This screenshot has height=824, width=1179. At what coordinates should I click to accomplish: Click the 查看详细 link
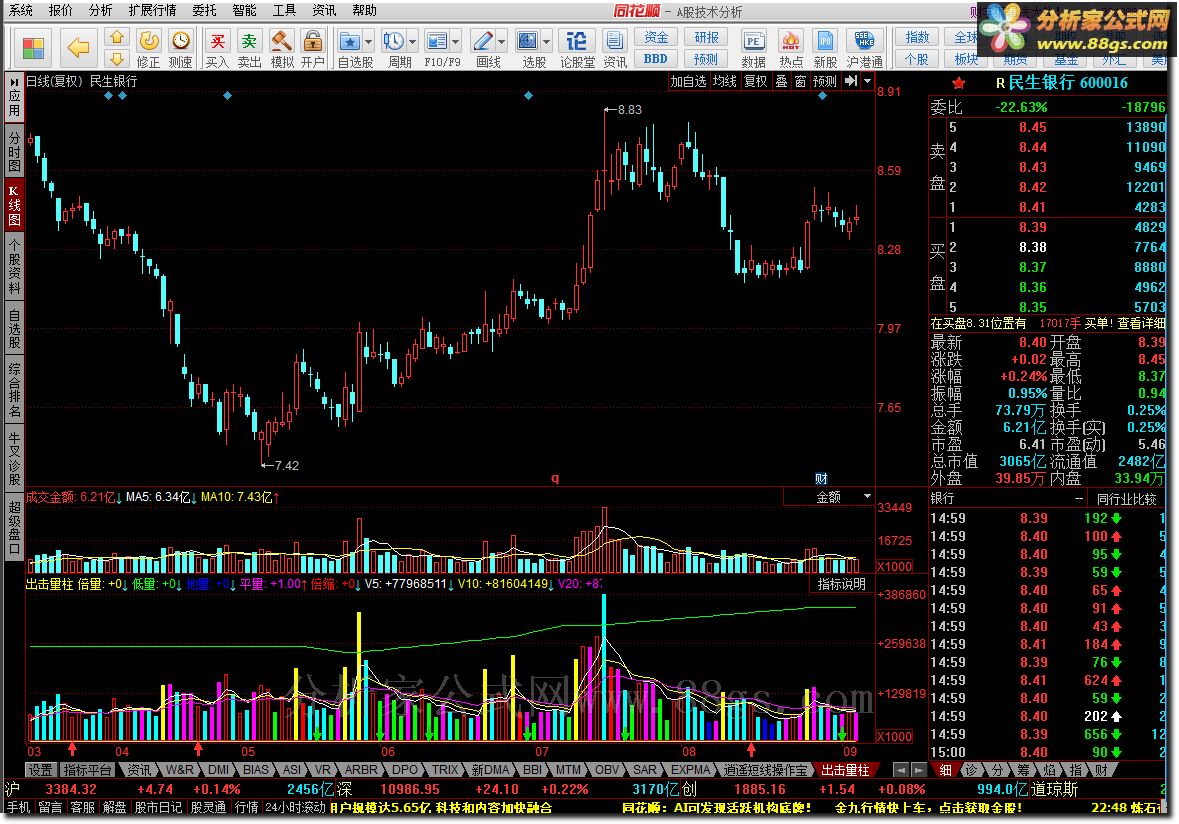[1141, 323]
